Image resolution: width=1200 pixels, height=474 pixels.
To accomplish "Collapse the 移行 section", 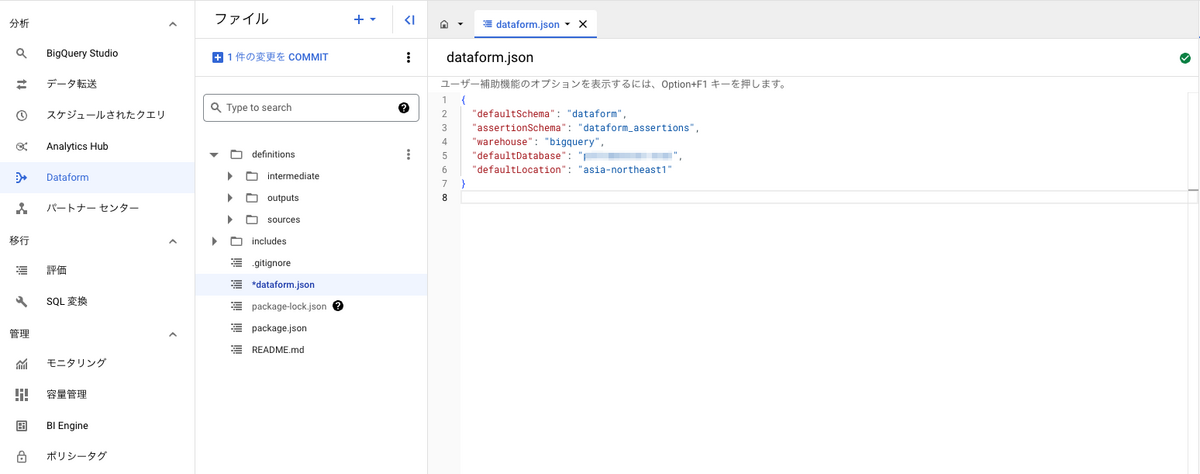I will click(172, 241).
